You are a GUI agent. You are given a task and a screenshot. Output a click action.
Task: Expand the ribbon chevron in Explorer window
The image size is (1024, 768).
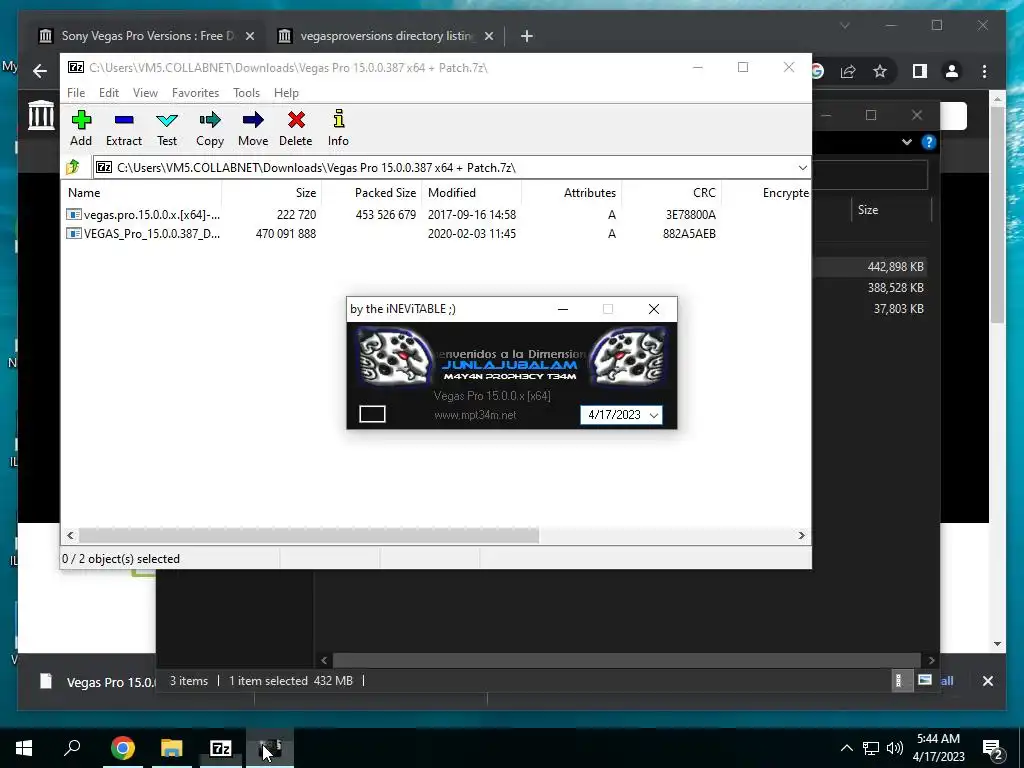point(906,142)
